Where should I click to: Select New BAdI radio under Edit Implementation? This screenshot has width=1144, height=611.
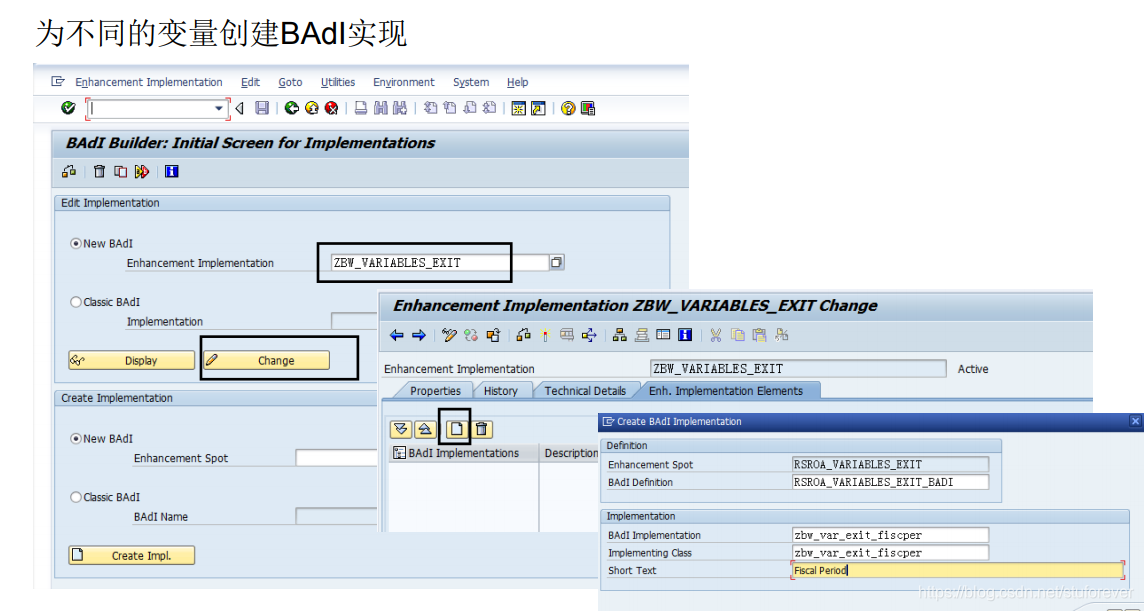tap(75, 243)
